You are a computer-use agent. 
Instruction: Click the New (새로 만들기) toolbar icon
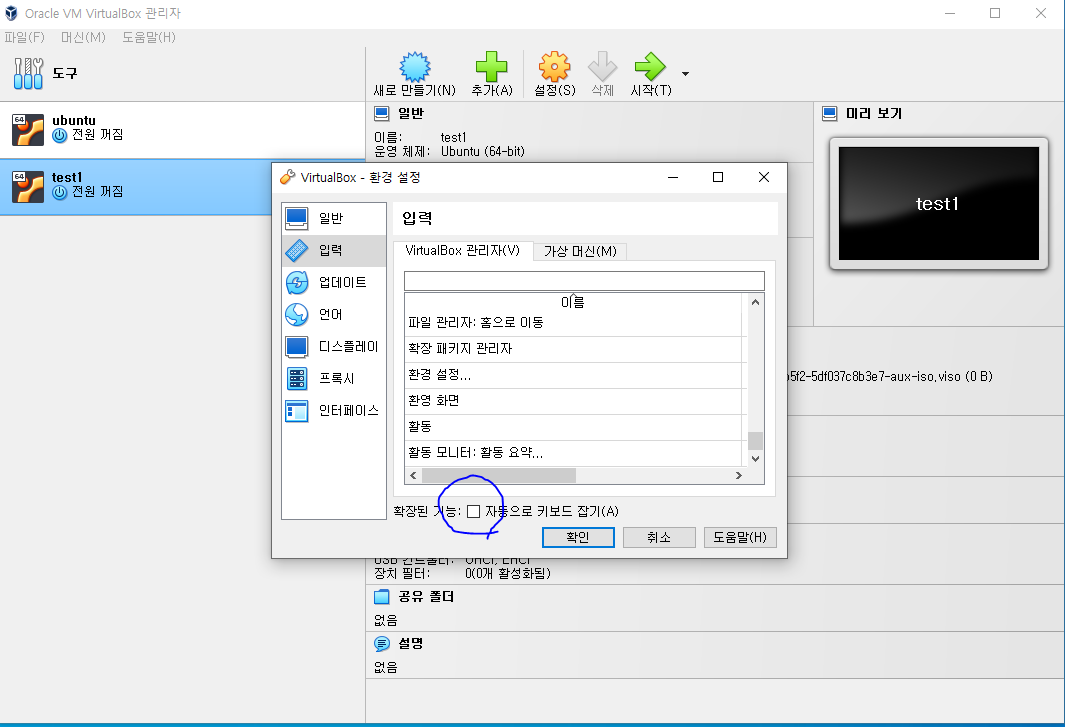coord(414,67)
